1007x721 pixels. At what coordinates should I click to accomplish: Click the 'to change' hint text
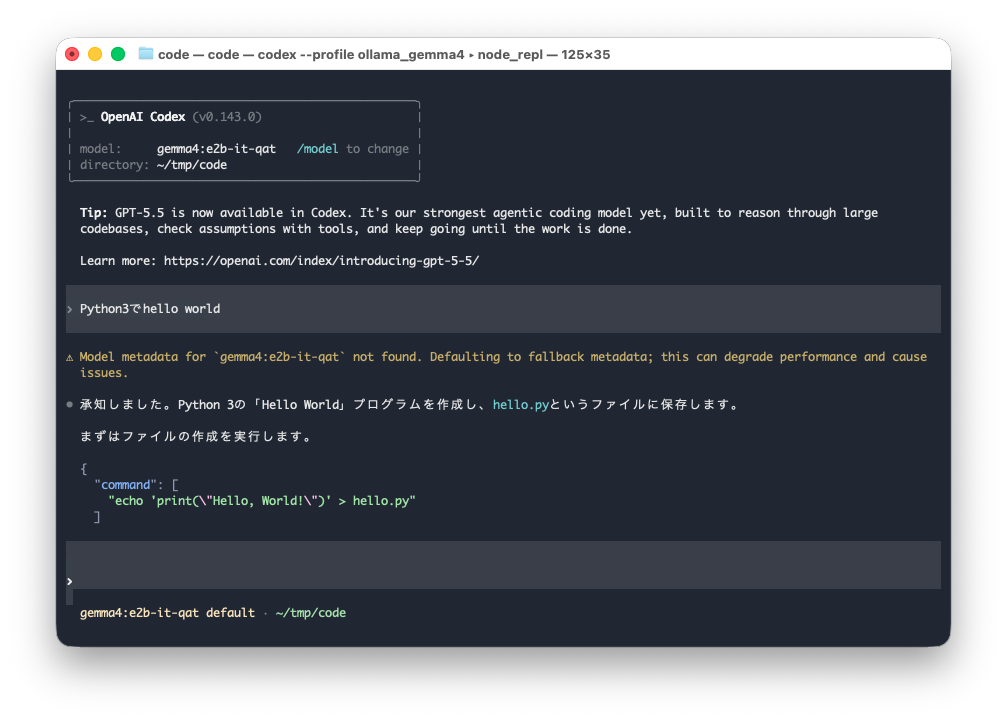378,149
